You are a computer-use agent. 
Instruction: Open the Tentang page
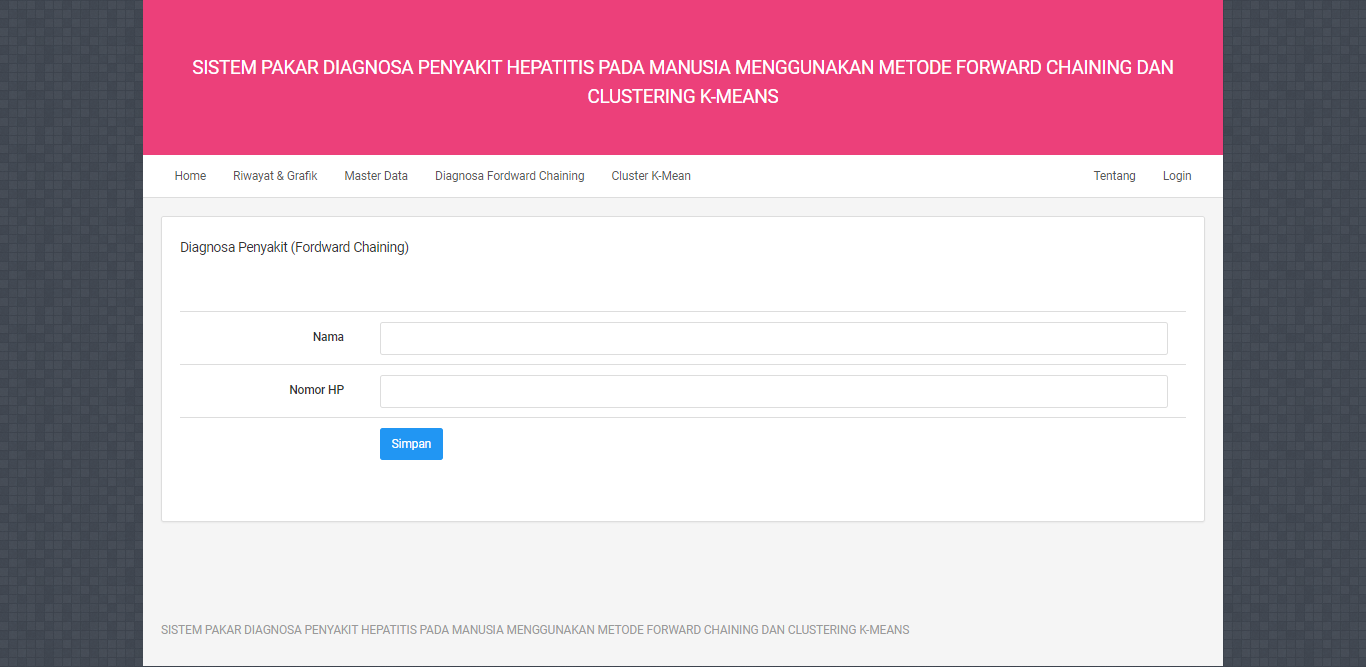(x=1114, y=176)
